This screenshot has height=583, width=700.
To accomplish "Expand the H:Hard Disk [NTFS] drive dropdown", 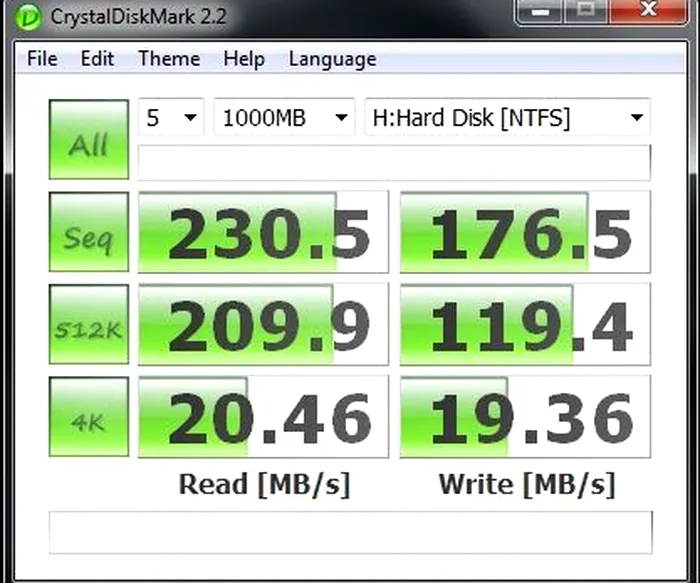I will 508,117.
